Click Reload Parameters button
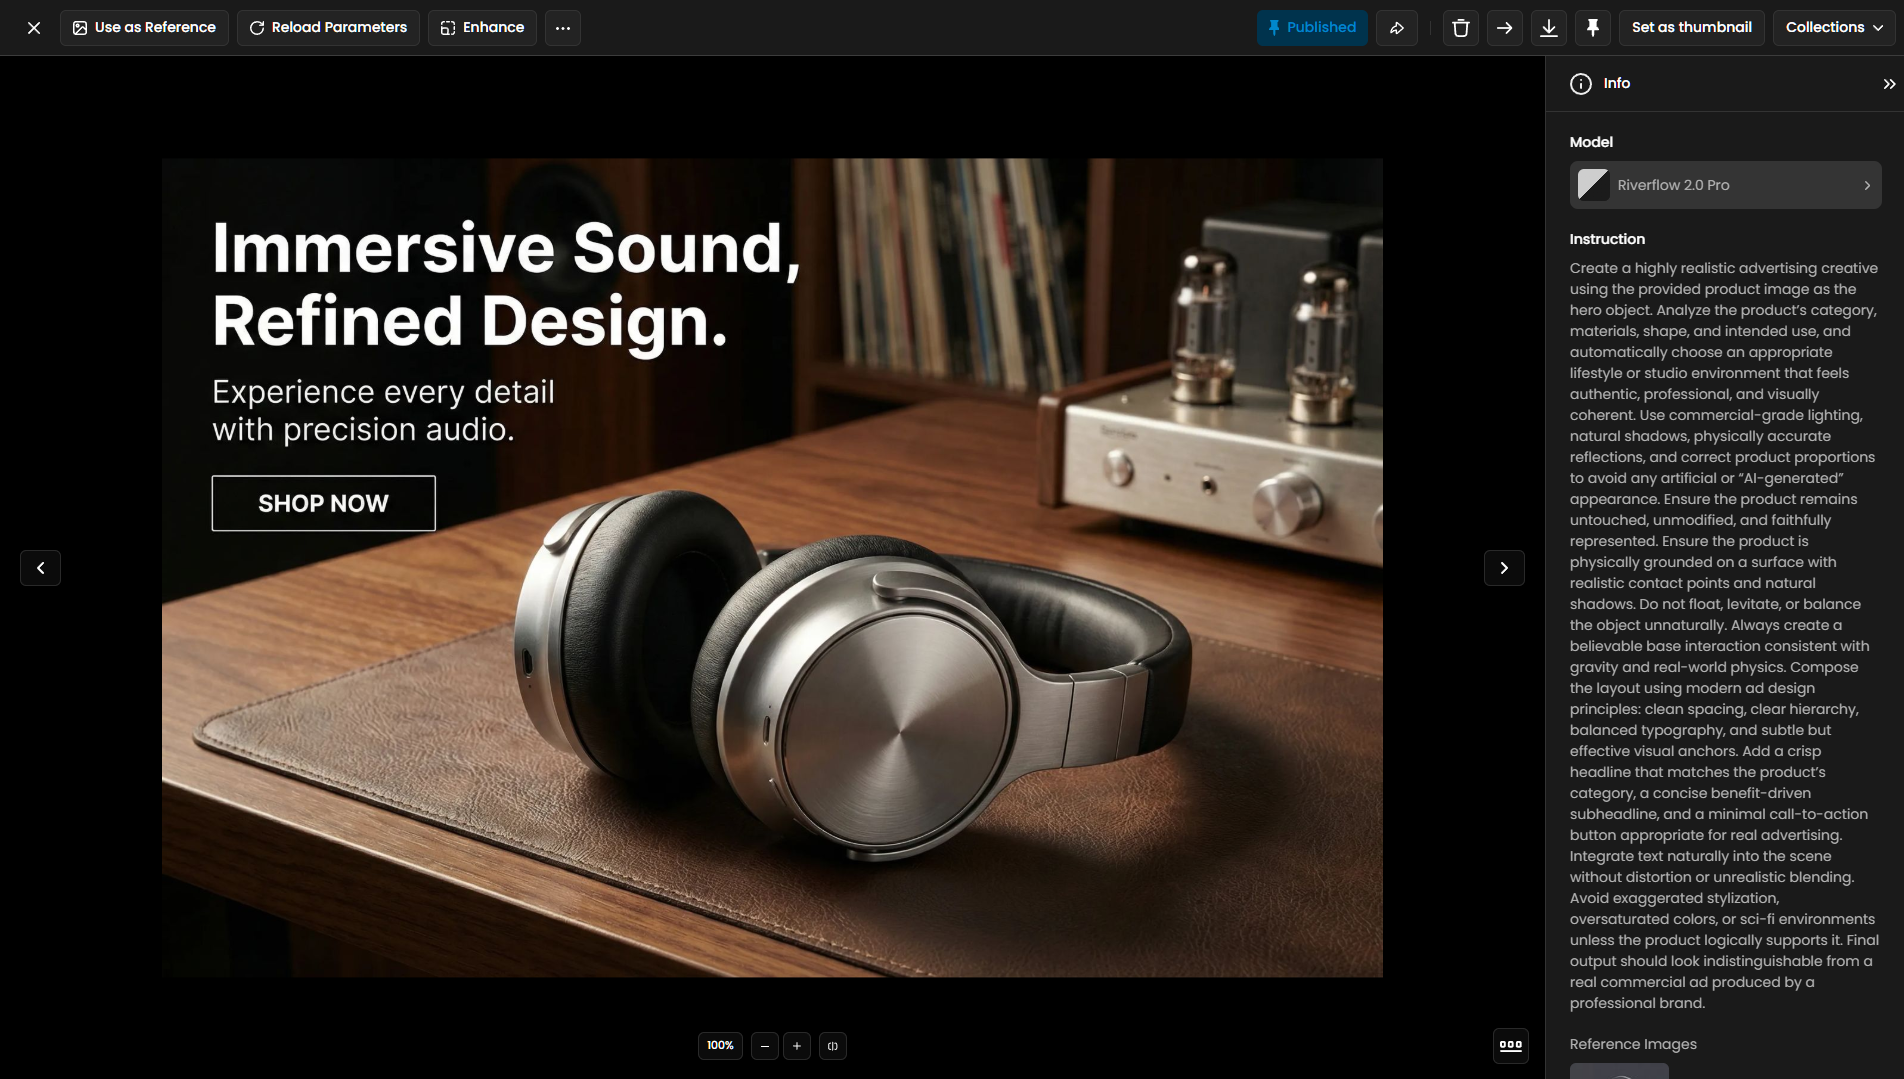 tap(328, 28)
